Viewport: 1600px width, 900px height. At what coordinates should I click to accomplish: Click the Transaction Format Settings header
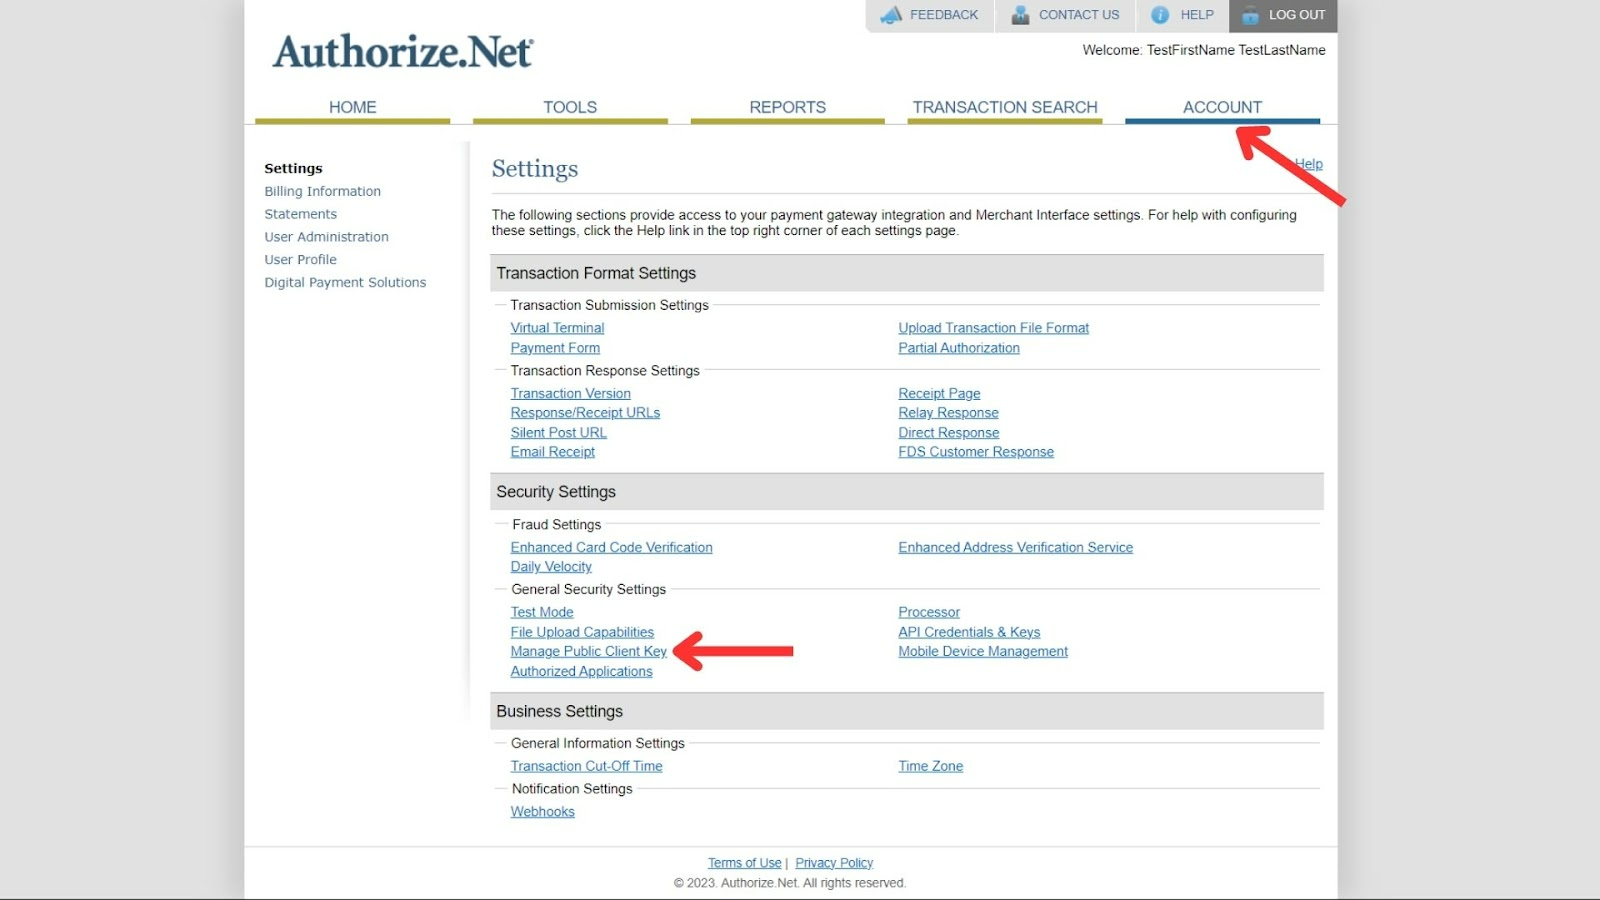pos(907,273)
